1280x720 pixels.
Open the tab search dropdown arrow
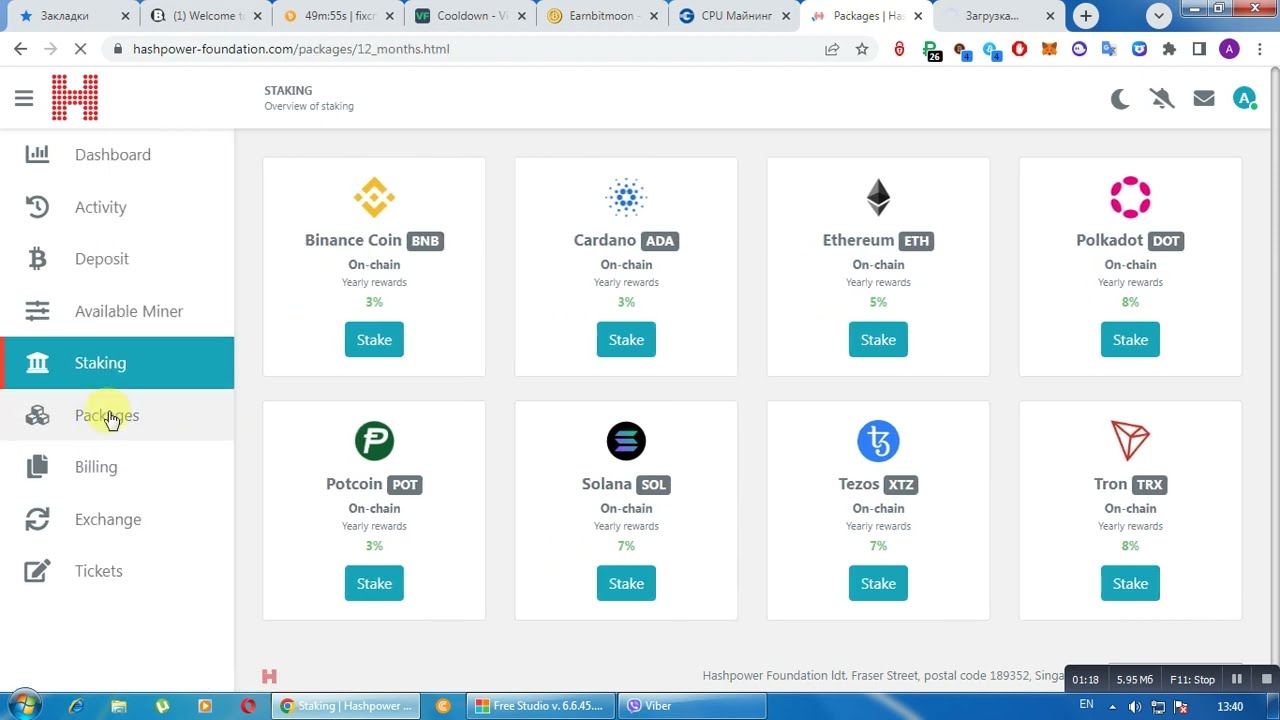[1159, 16]
